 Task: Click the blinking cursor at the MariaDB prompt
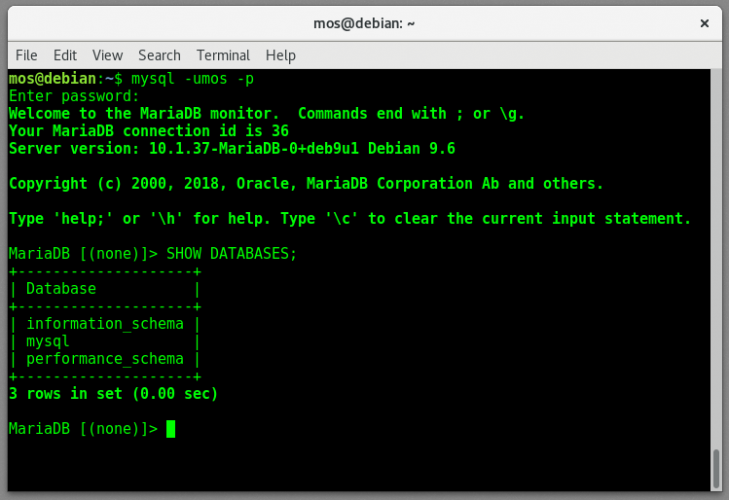[171, 428]
